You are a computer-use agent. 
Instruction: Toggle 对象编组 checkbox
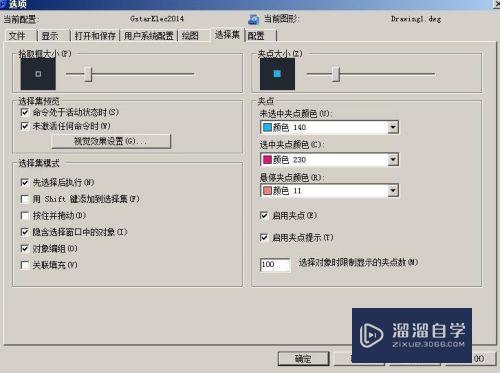[25, 248]
